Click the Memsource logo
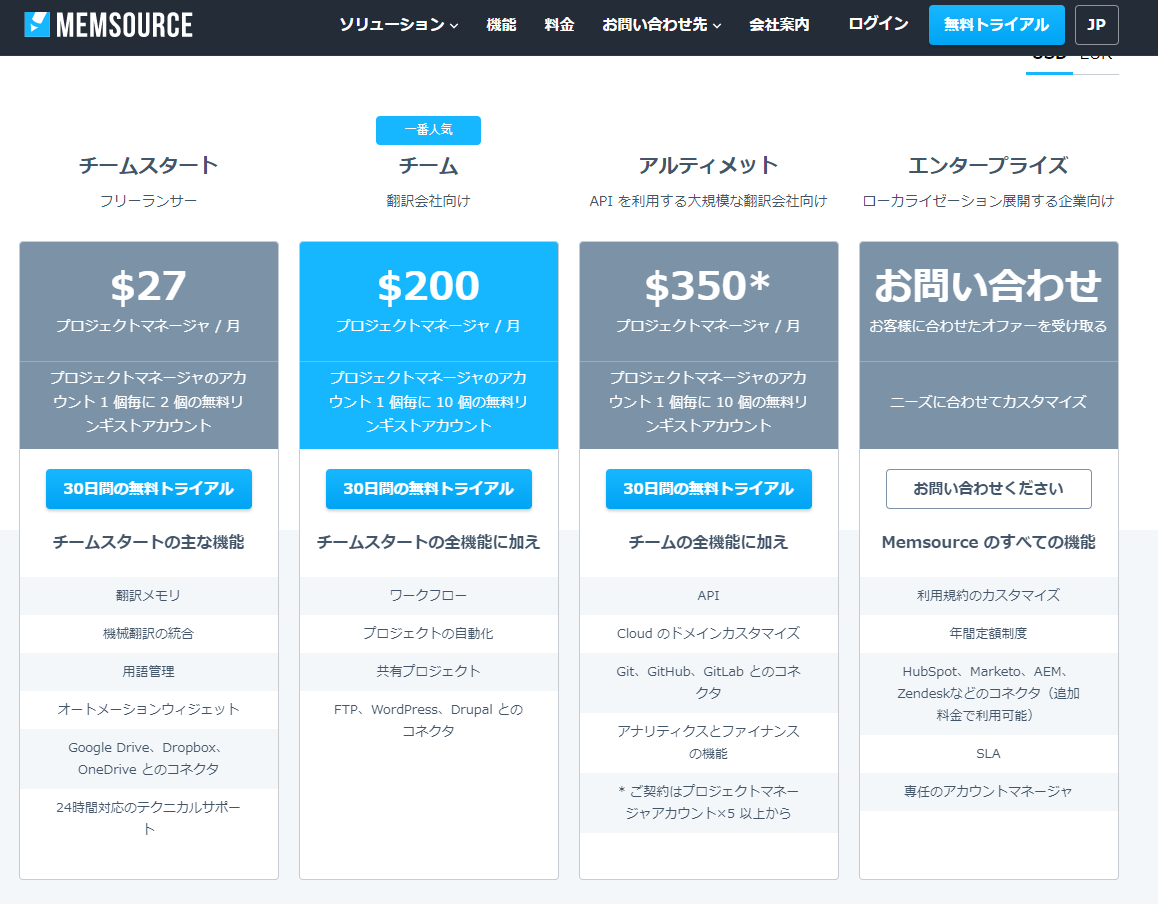 click(x=108, y=25)
